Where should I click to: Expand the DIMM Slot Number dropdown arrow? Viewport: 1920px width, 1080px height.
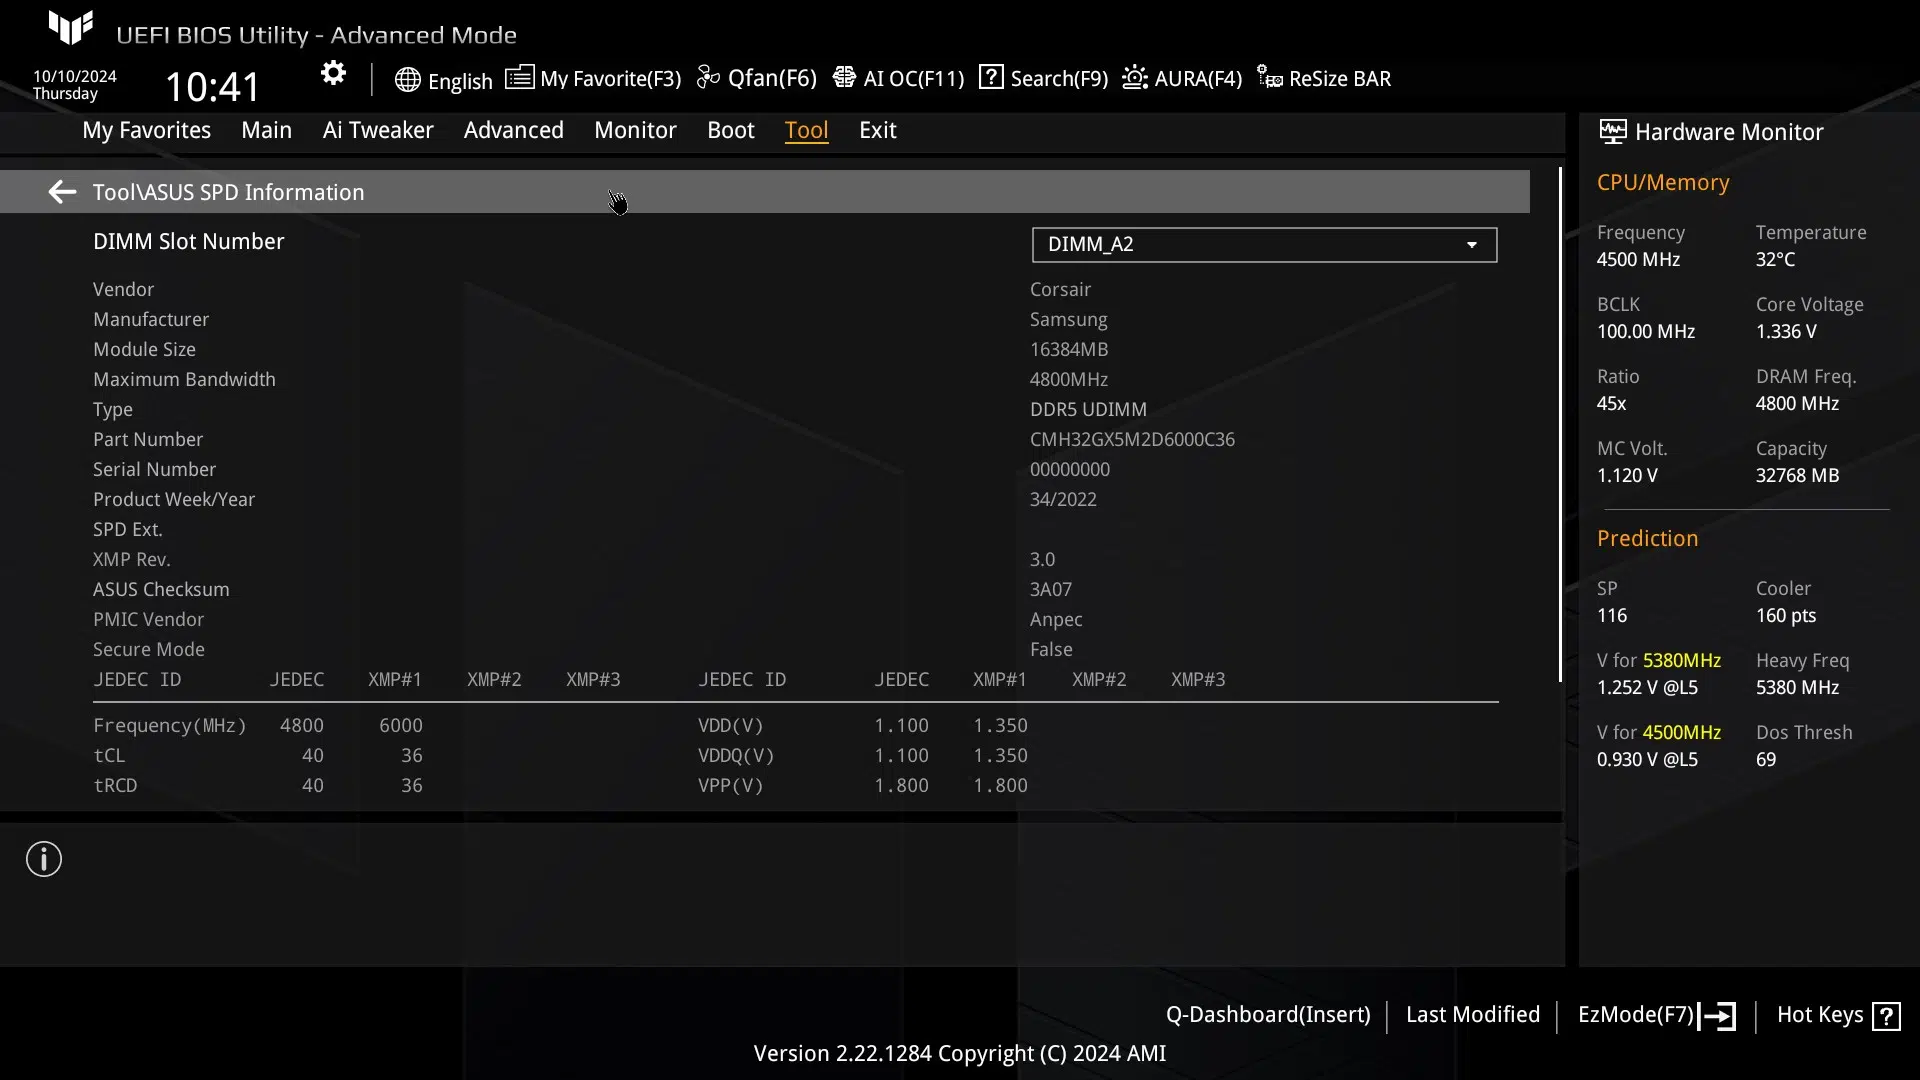(1471, 245)
